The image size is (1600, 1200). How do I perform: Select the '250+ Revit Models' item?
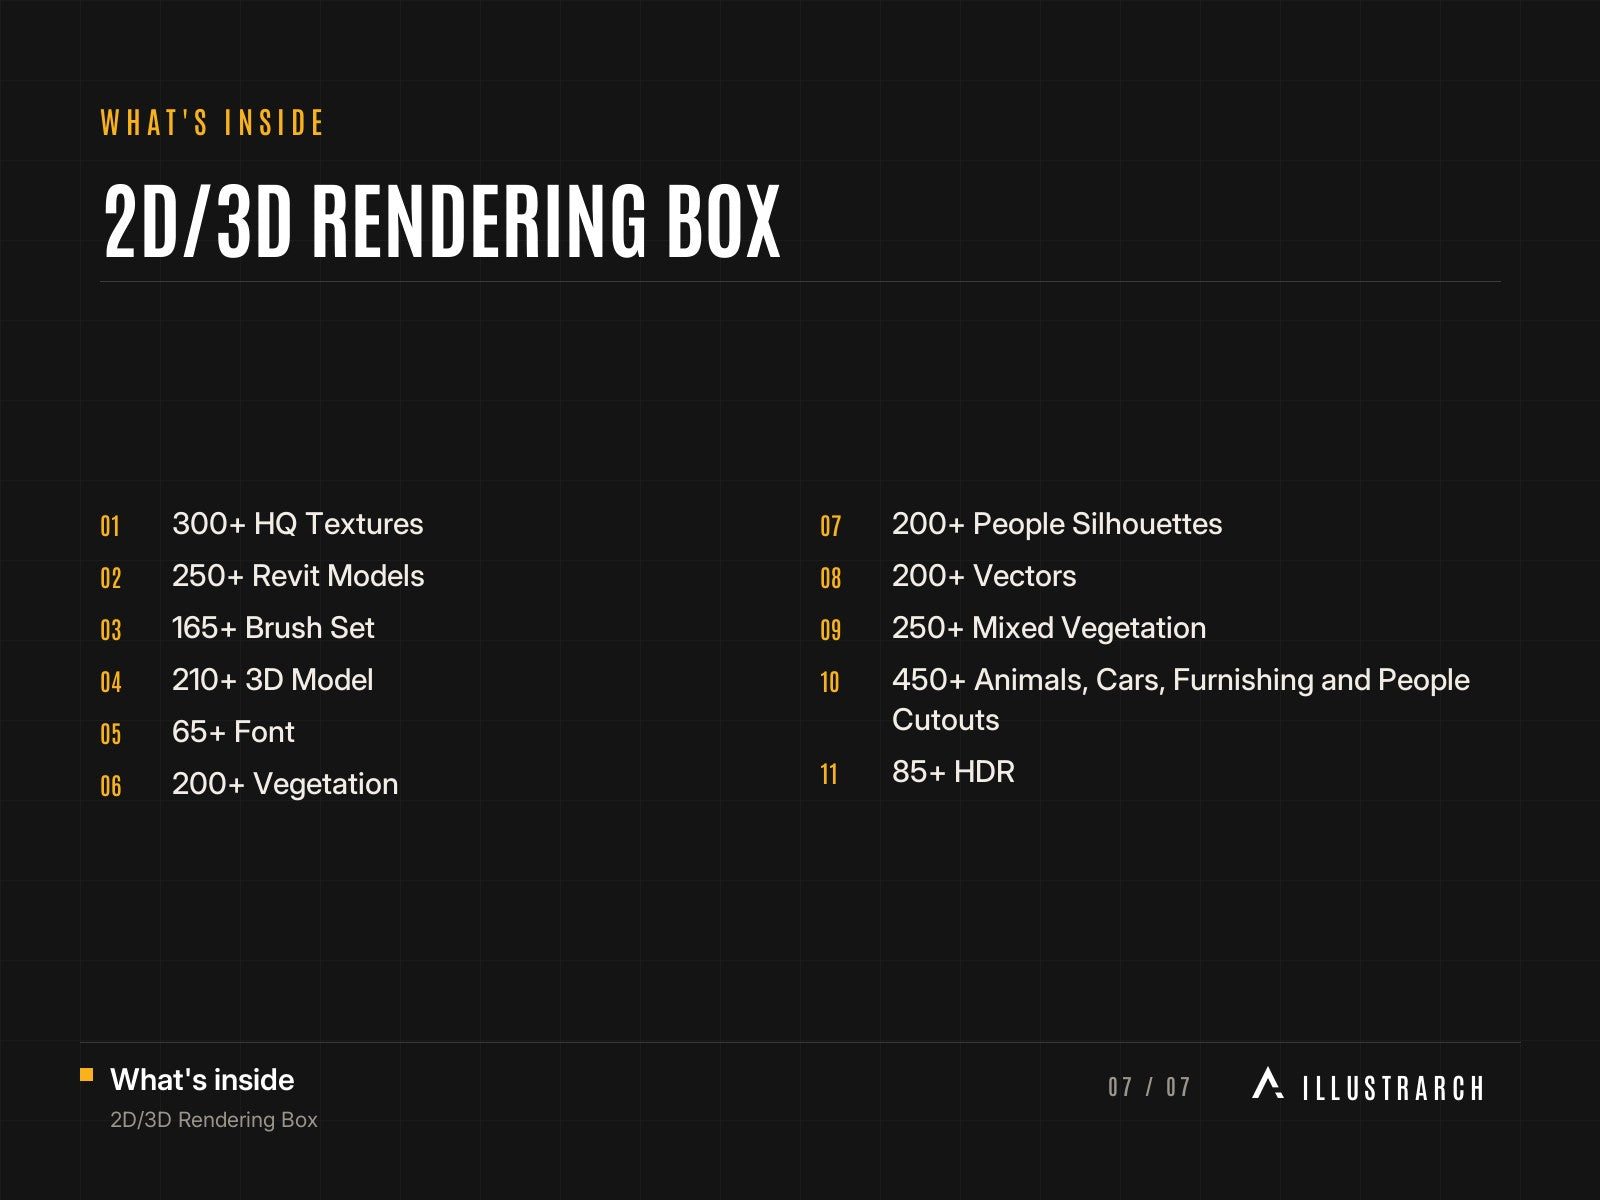pos(298,576)
